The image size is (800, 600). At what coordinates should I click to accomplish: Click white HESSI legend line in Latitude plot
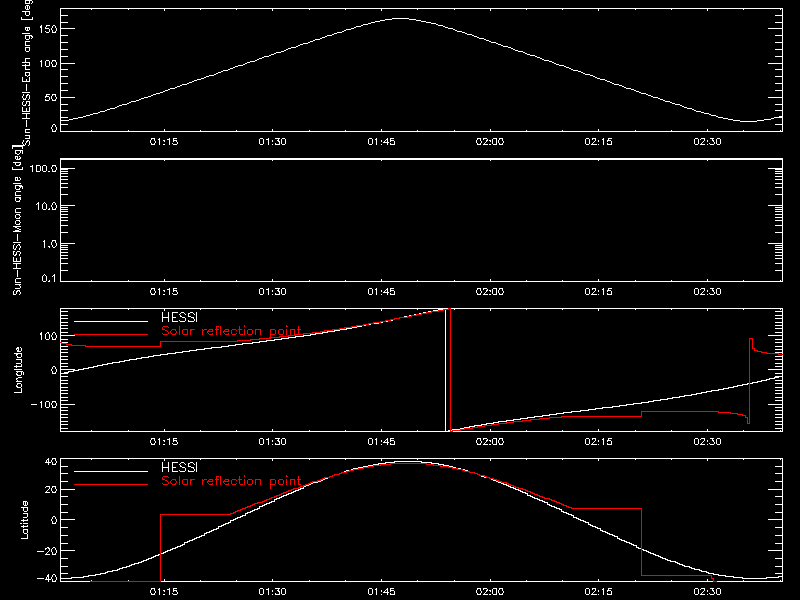111,471
